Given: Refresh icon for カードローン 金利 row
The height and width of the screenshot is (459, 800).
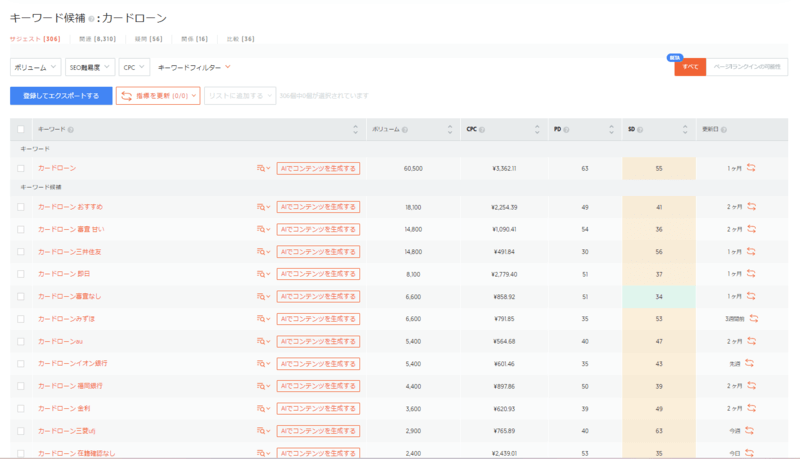Looking at the screenshot, I should point(752,408).
